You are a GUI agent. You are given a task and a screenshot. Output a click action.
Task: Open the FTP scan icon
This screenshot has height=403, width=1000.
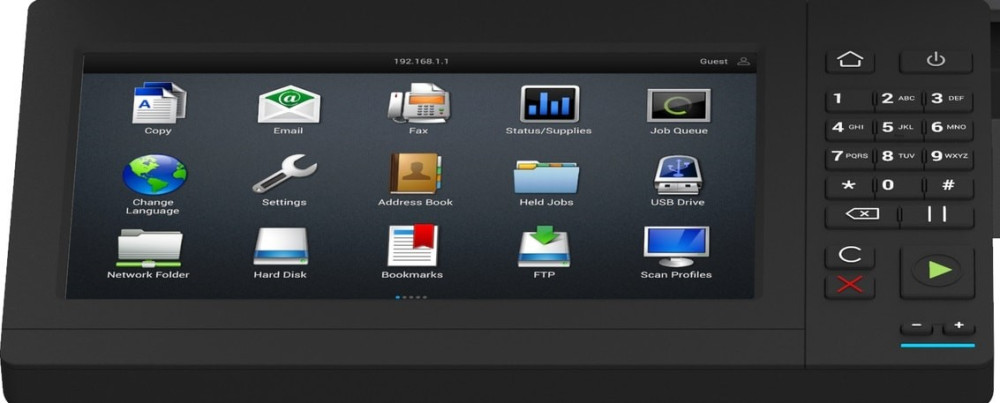(544, 247)
